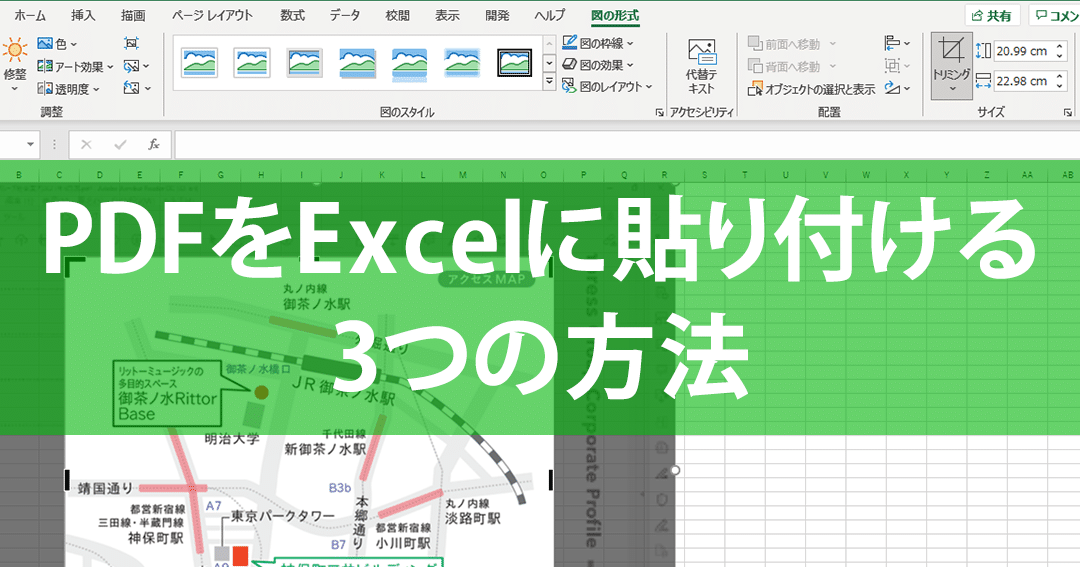Click the 修整 (Corrections) sun icon
Screen dimensions: 1080x567
pos(15,50)
